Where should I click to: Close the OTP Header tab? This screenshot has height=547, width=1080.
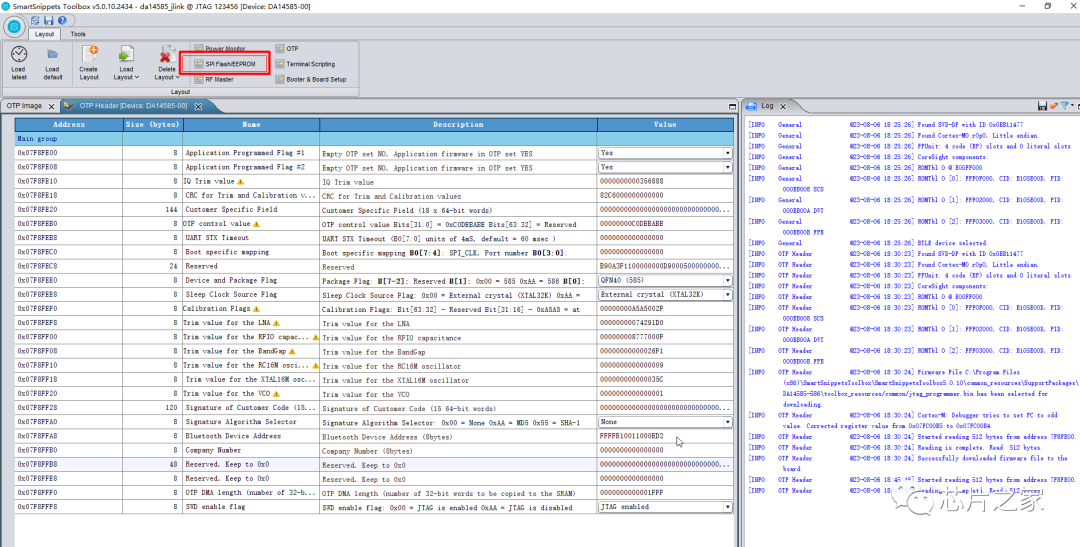click(198, 107)
